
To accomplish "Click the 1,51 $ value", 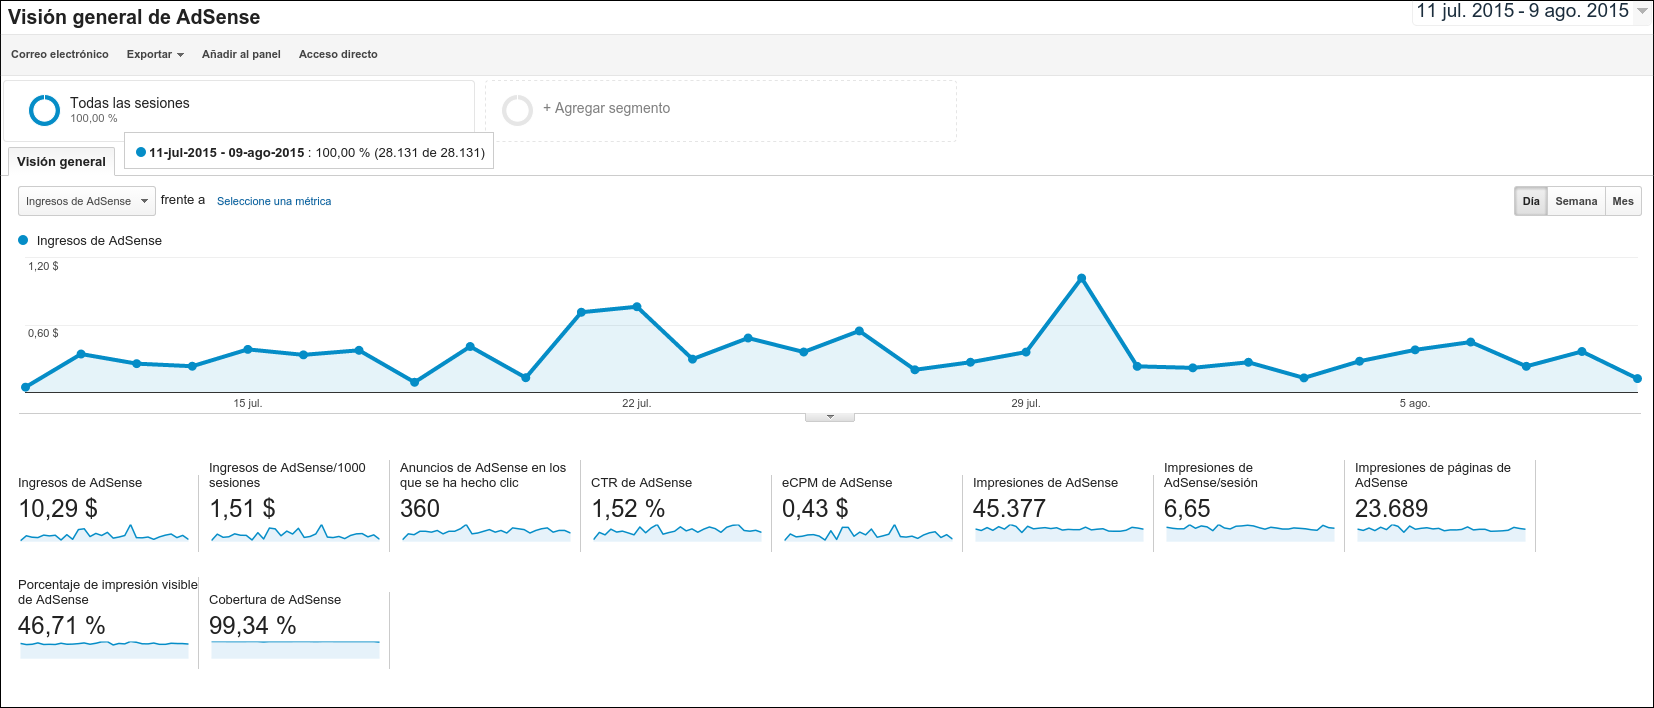I will [x=242, y=509].
